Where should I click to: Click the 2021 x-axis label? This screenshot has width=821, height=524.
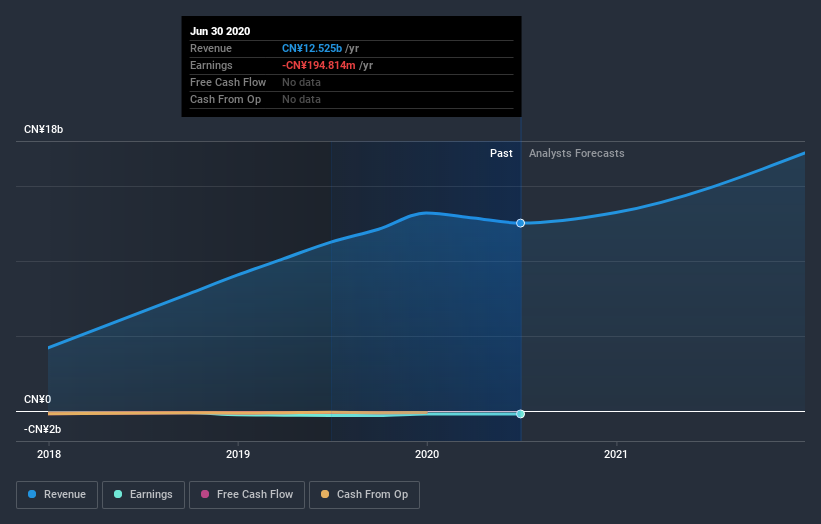(616, 454)
